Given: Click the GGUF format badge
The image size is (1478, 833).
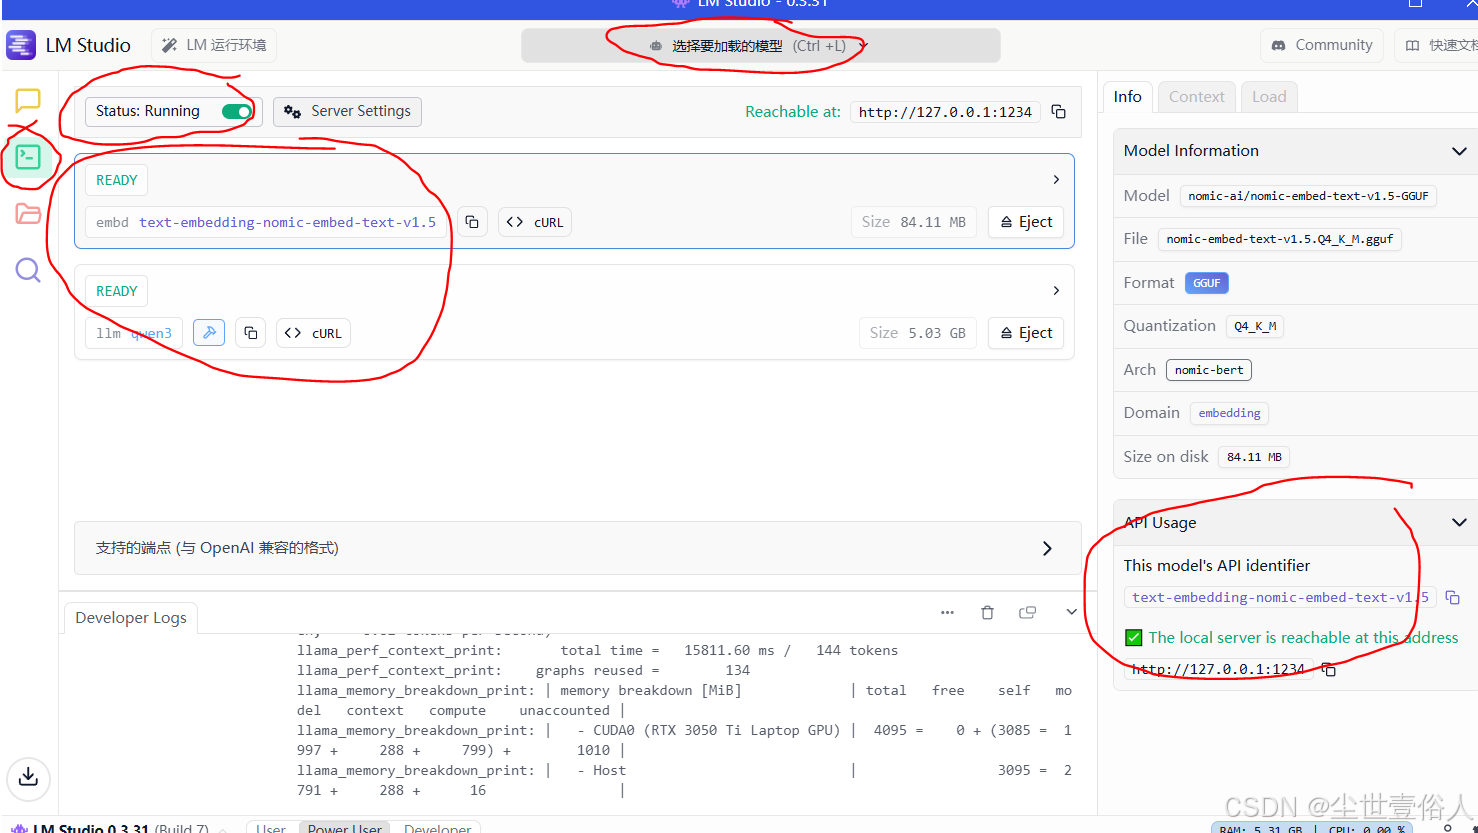Looking at the screenshot, I should 1206,283.
